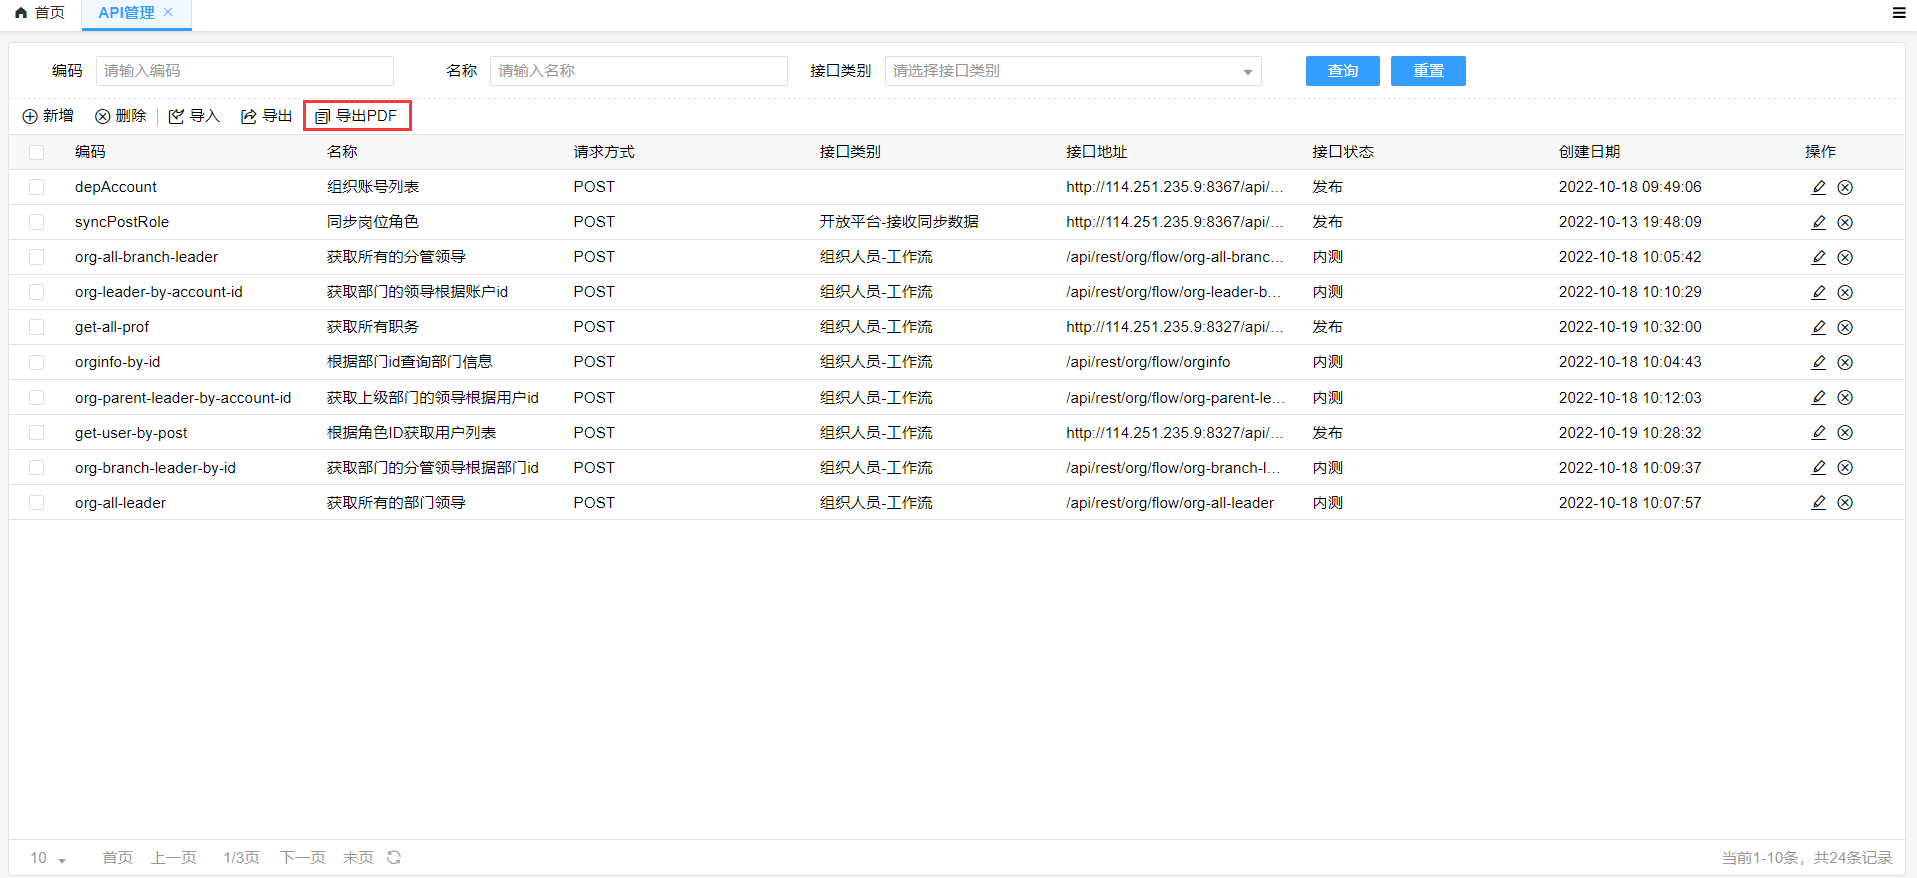Focus the 编码 input field
1917x878 pixels.
244,71
